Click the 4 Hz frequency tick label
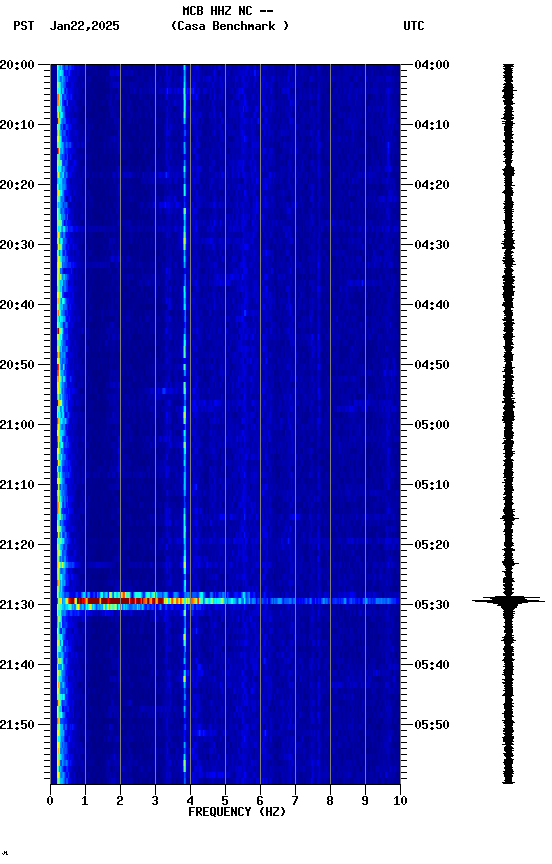 [190, 801]
